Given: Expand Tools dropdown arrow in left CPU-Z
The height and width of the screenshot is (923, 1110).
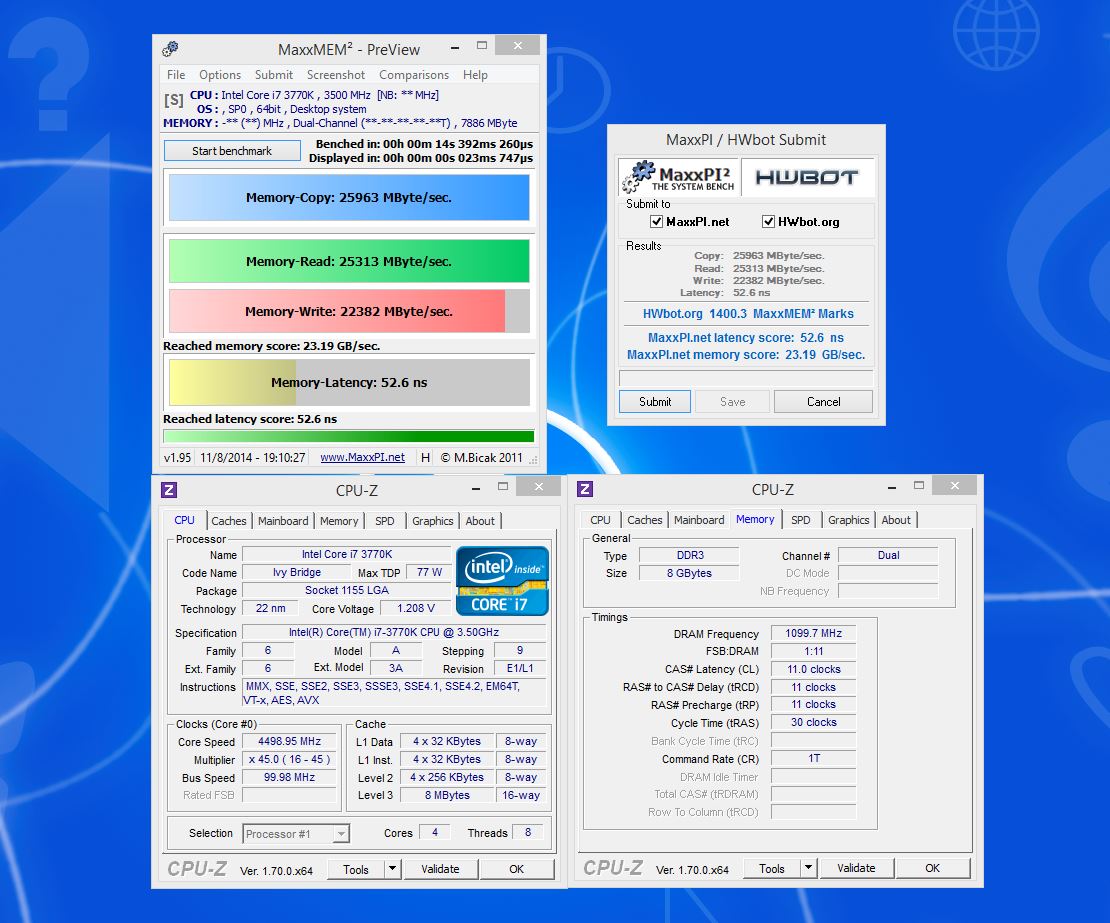Looking at the screenshot, I should click(393, 868).
